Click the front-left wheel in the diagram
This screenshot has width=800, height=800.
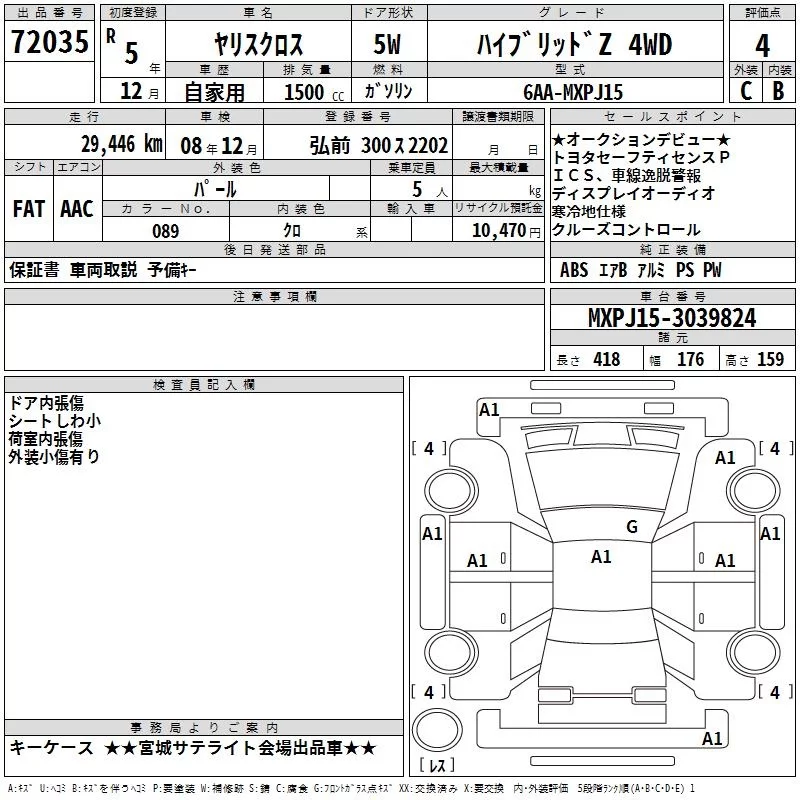pyautogui.click(x=451, y=491)
